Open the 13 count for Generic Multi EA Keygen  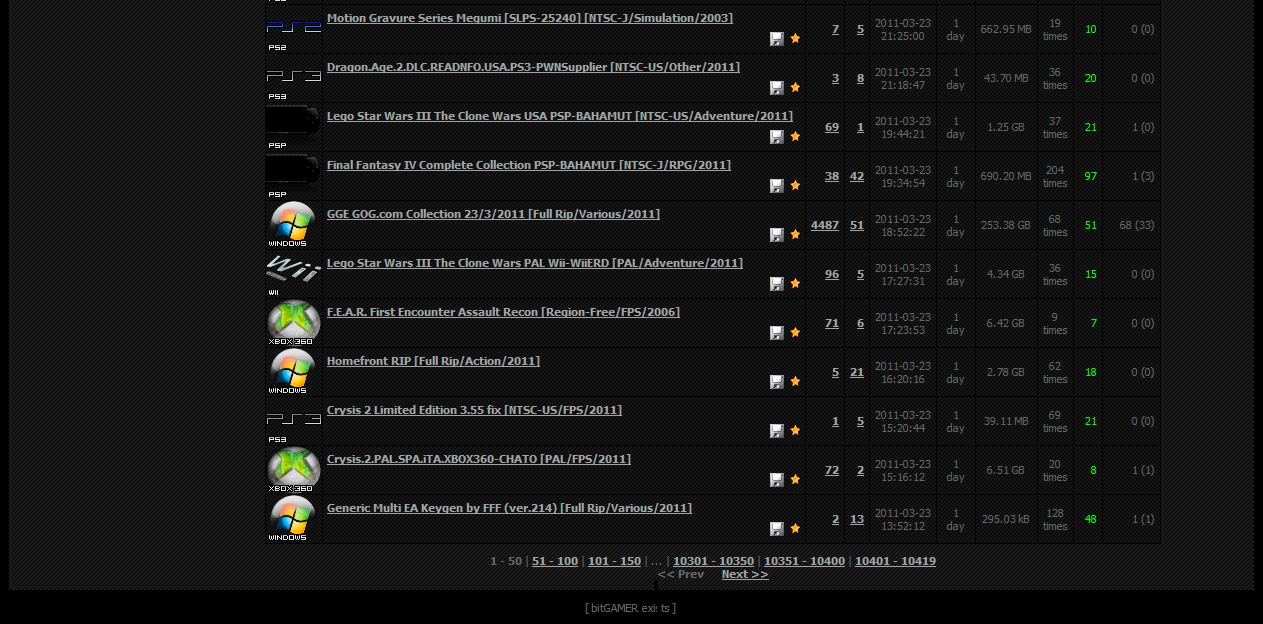pyautogui.click(x=857, y=519)
